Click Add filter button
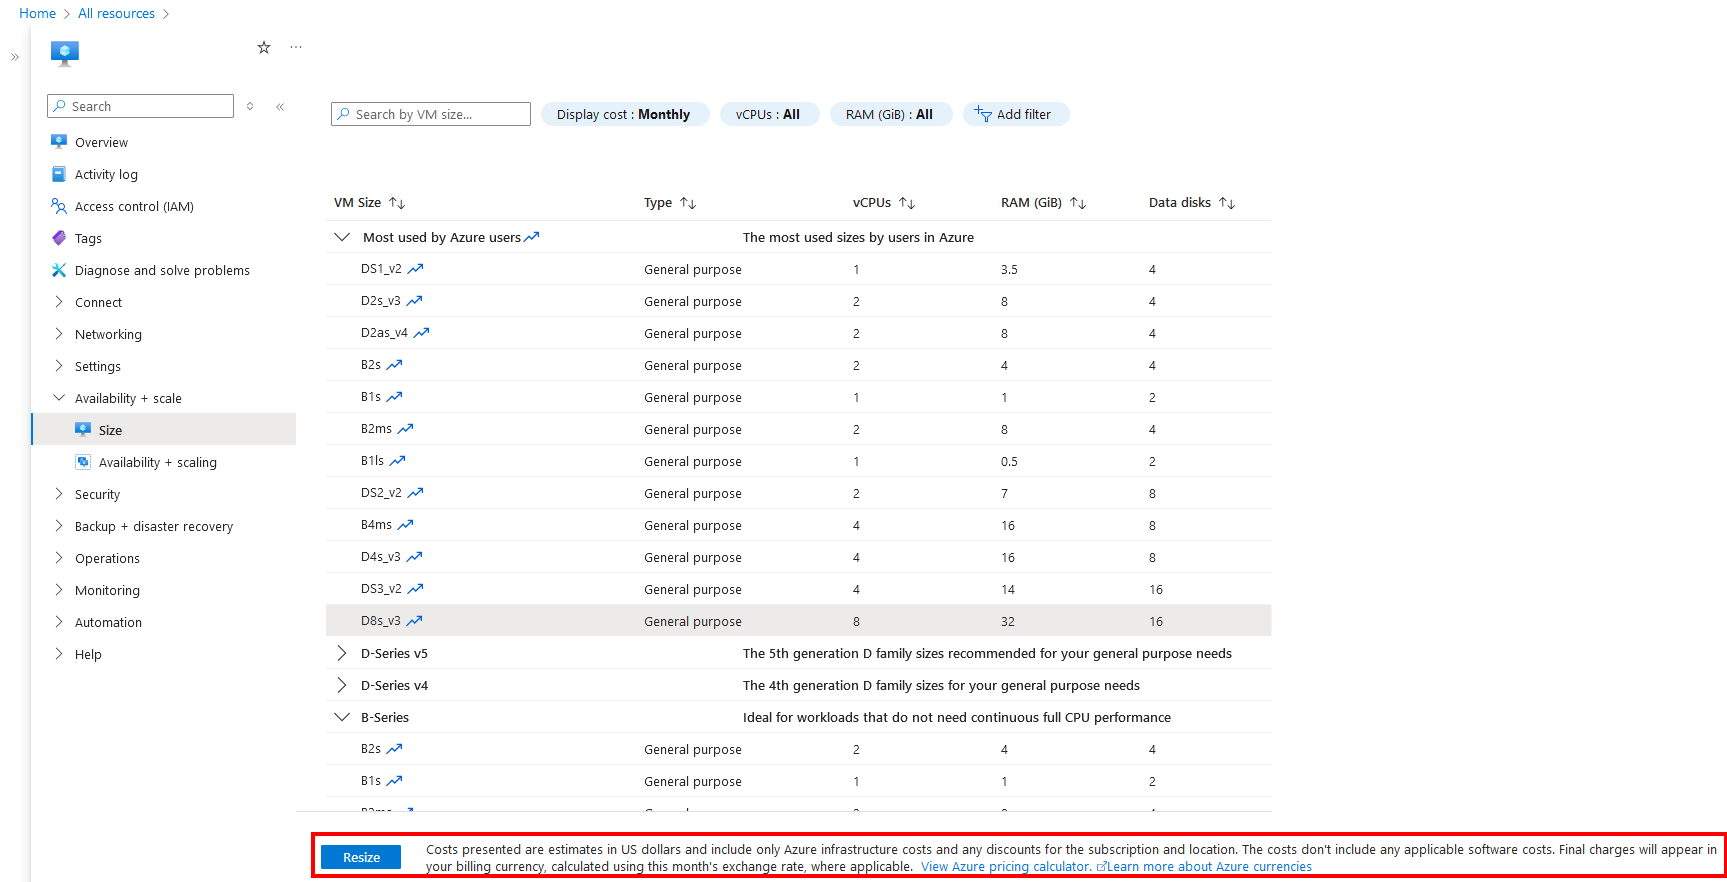 click(1016, 114)
